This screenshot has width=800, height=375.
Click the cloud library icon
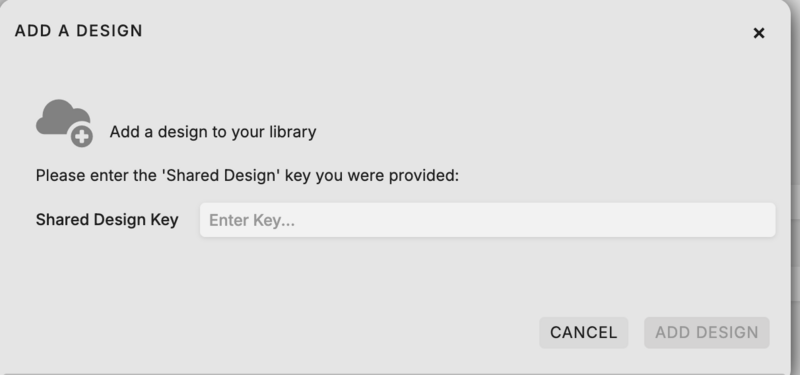pyautogui.click(x=64, y=123)
